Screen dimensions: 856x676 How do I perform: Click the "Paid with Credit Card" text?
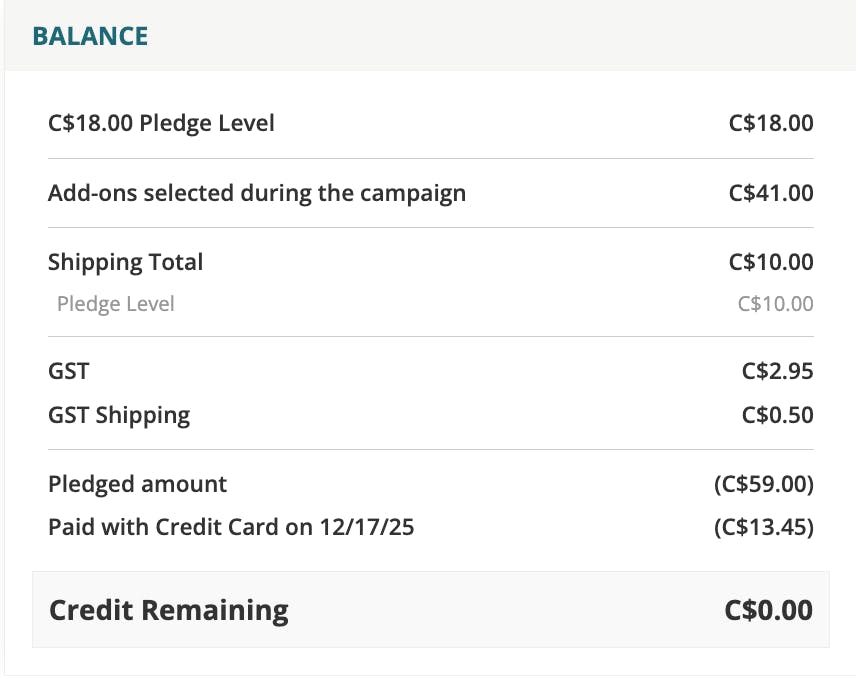coord(163,526)
